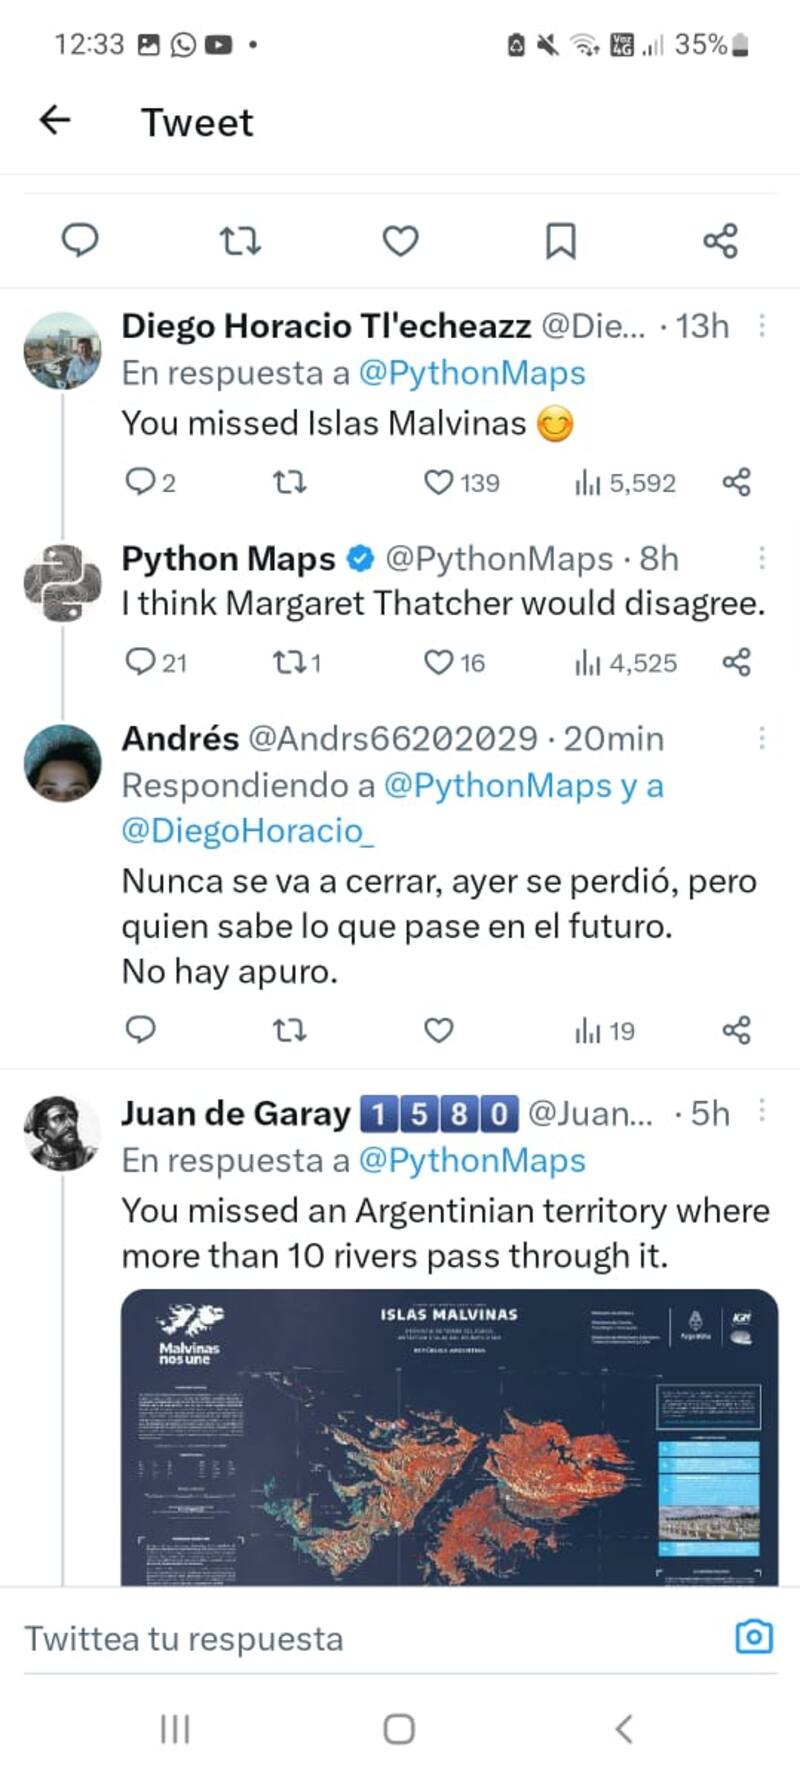800x1778 pixels.
Task: Like Diego Horacio's Islas Malvinas reply
Action: click(x=439, y=483)
